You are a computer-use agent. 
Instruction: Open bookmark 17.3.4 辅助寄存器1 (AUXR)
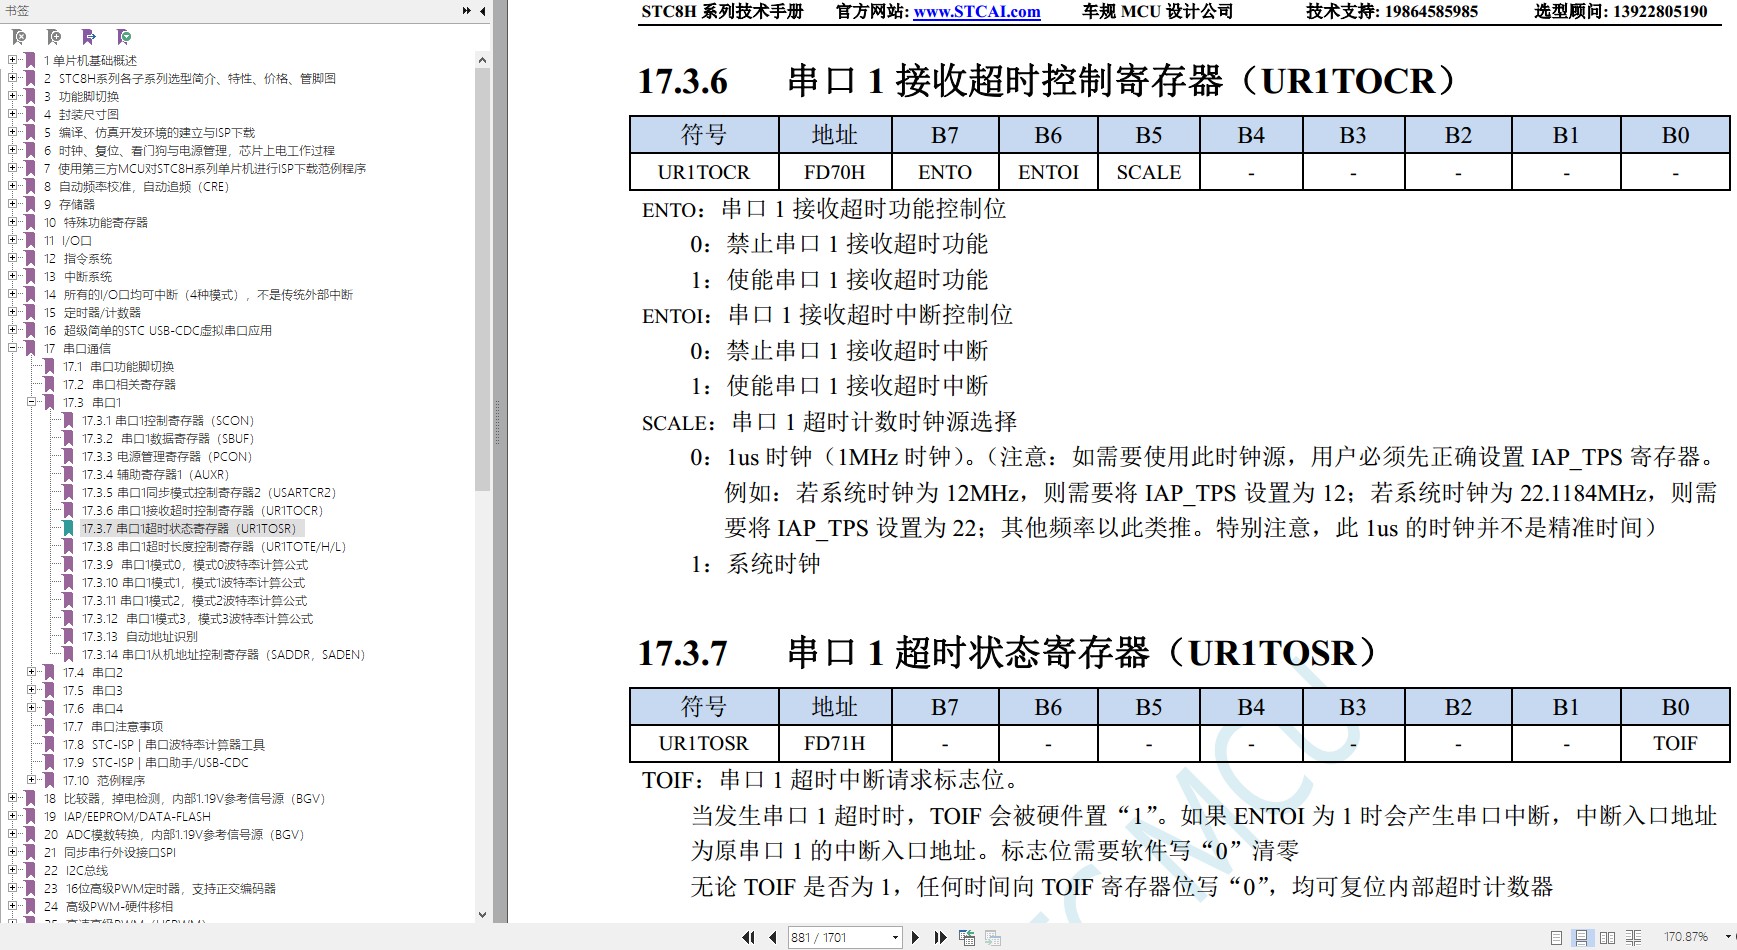point(155,475)
